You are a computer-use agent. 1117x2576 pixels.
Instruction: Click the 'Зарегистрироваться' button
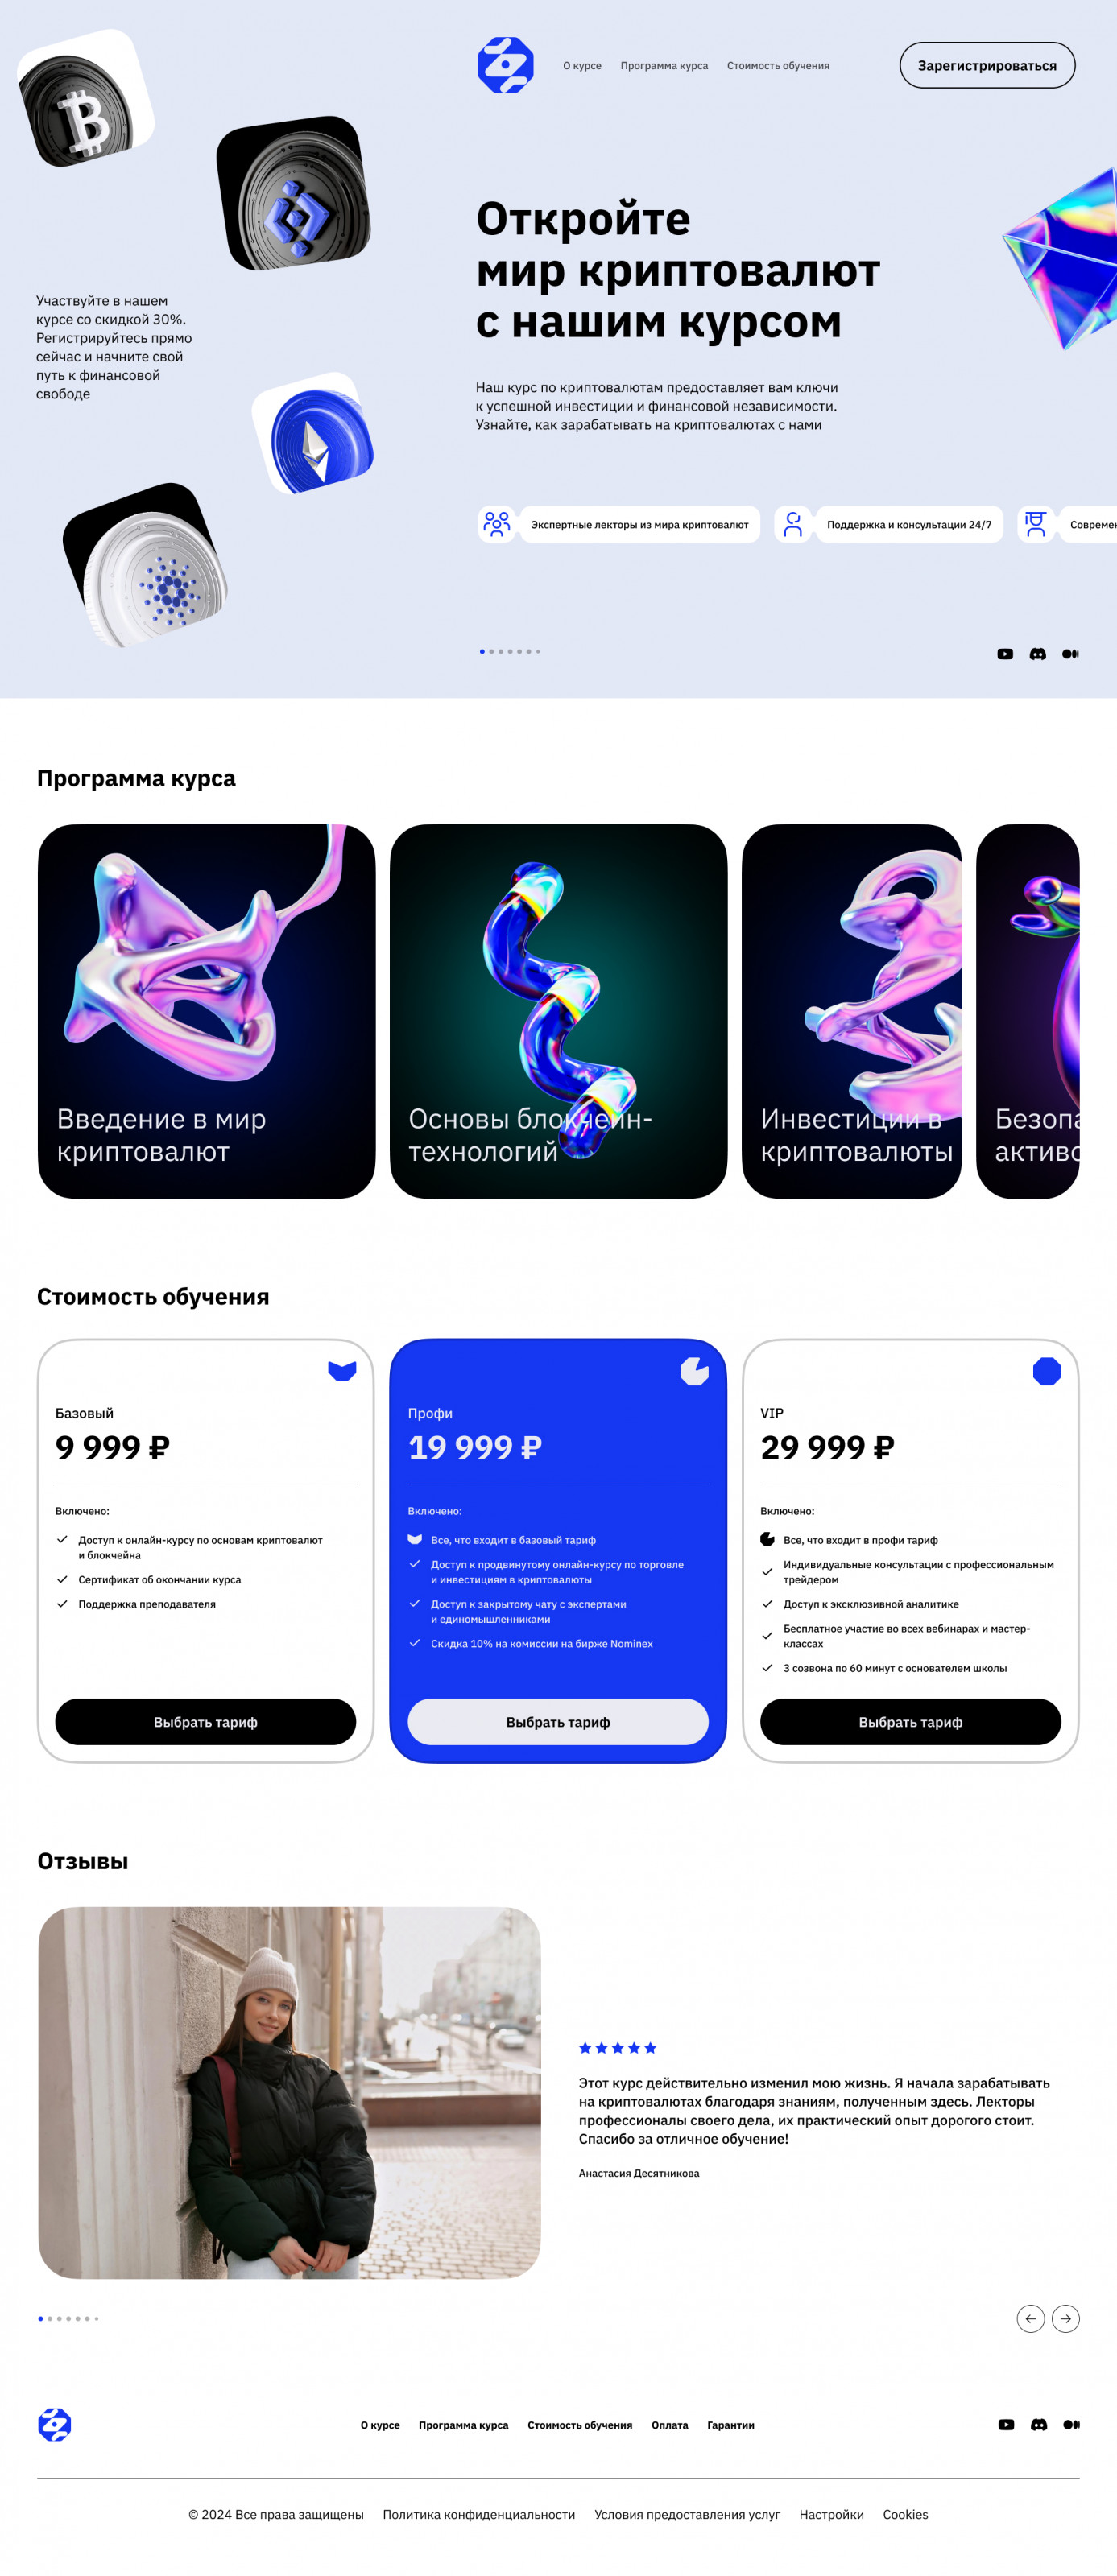click(x=987, y=65)
